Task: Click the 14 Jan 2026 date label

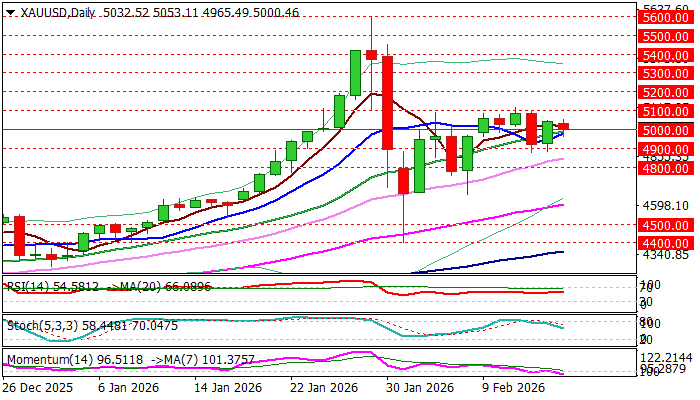Action: pyautogui.click(x=226, y=387)
